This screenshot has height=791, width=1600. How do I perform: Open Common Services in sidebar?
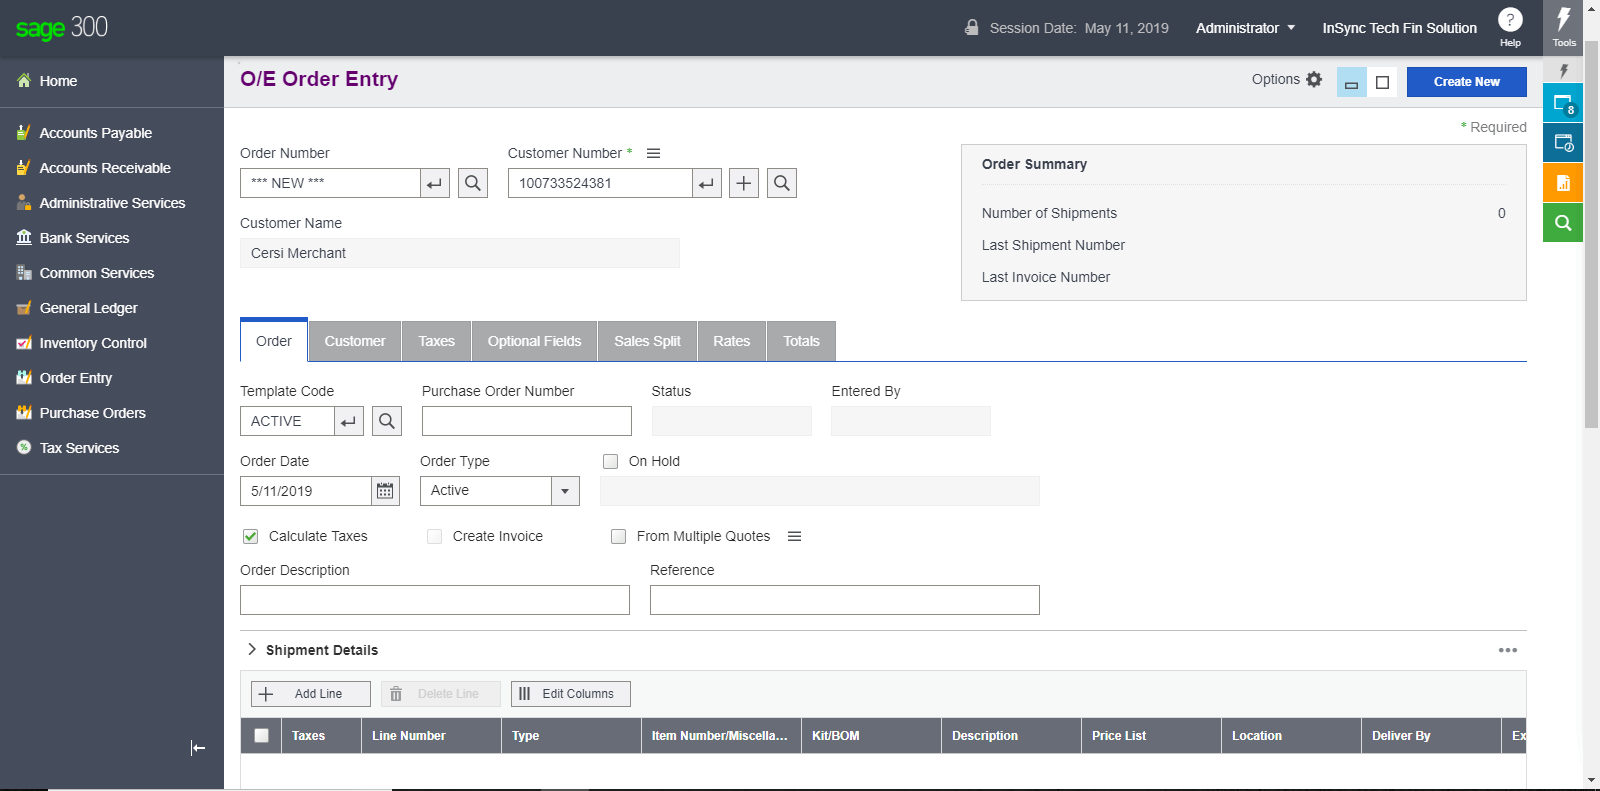(x=96, y=273)
